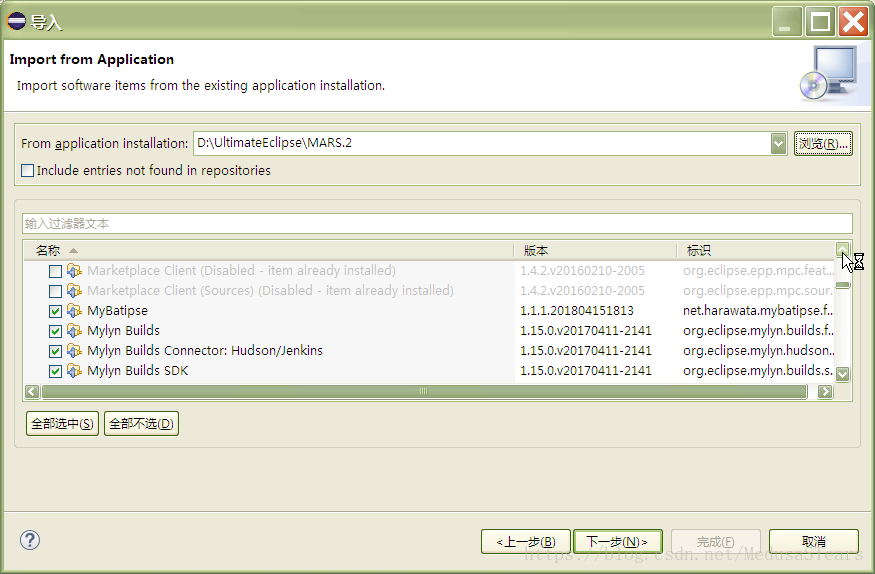The width and height of the screenshot is (875, 574).
Task: Click the scroll up arrow of the list
Action: click(x=843, y=249)
